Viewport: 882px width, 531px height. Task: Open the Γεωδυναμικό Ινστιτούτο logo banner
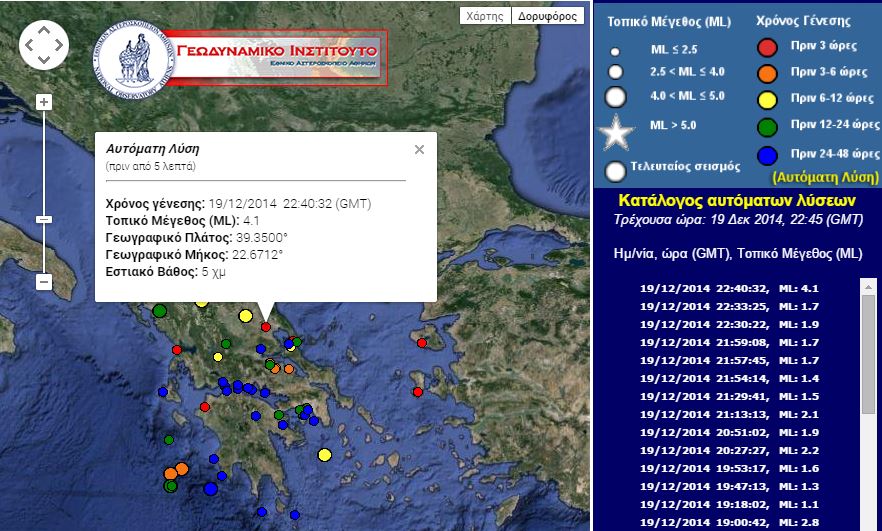[277, 57]
